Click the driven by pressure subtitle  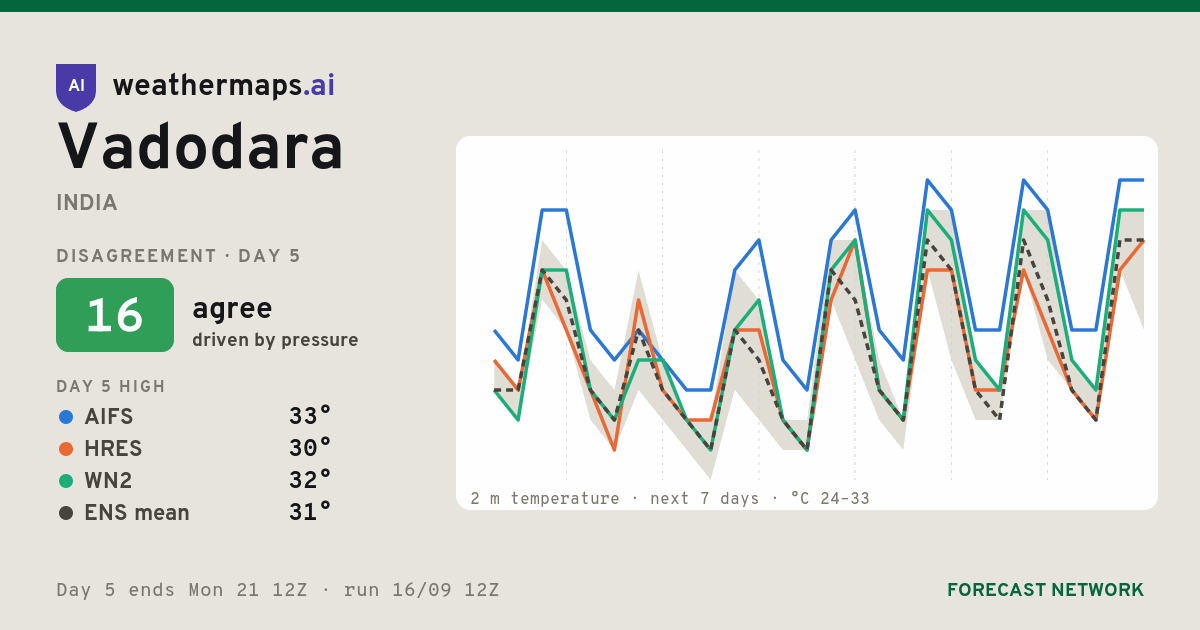pyautogui.click(x=275, y=340)
